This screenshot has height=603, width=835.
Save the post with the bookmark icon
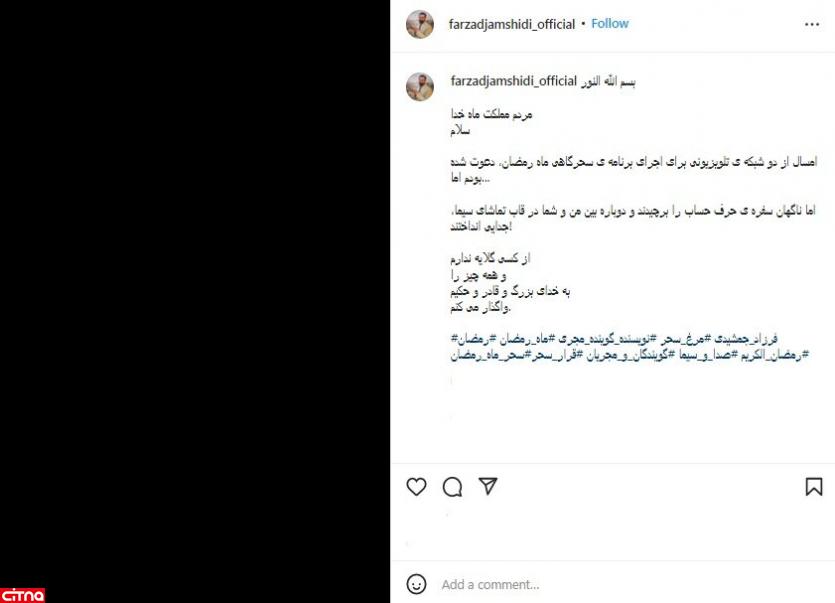[x=814, y=486]
